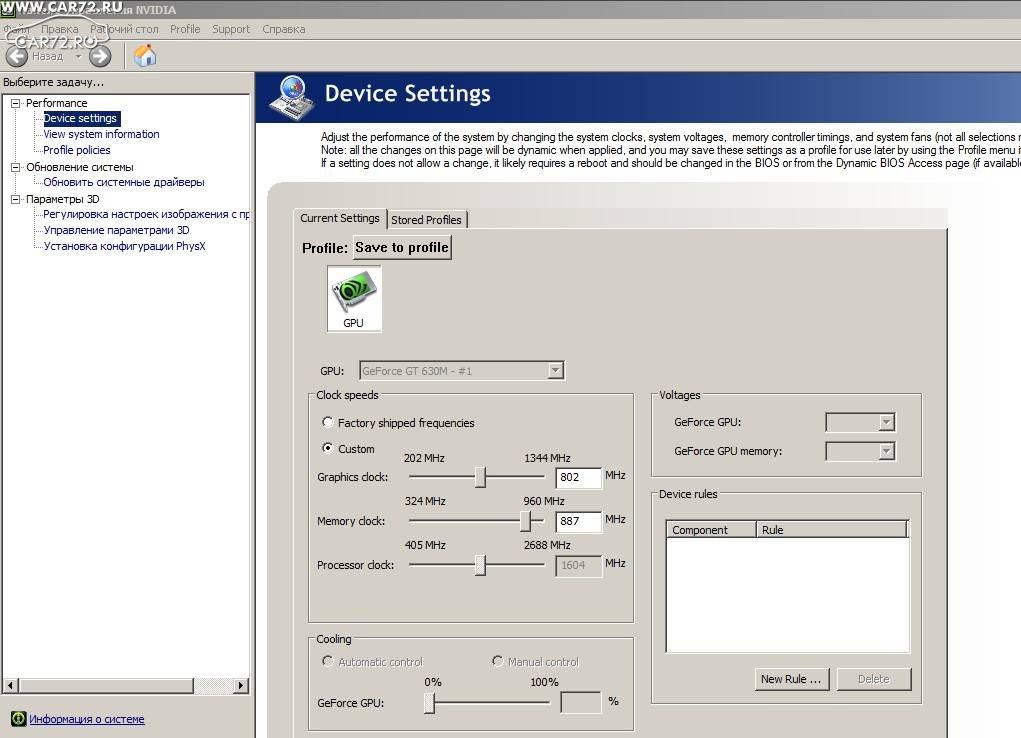Click the Processor clock slider thumb
The height and width of the screenshot is (738, 1021).
[x=480, y=565]
